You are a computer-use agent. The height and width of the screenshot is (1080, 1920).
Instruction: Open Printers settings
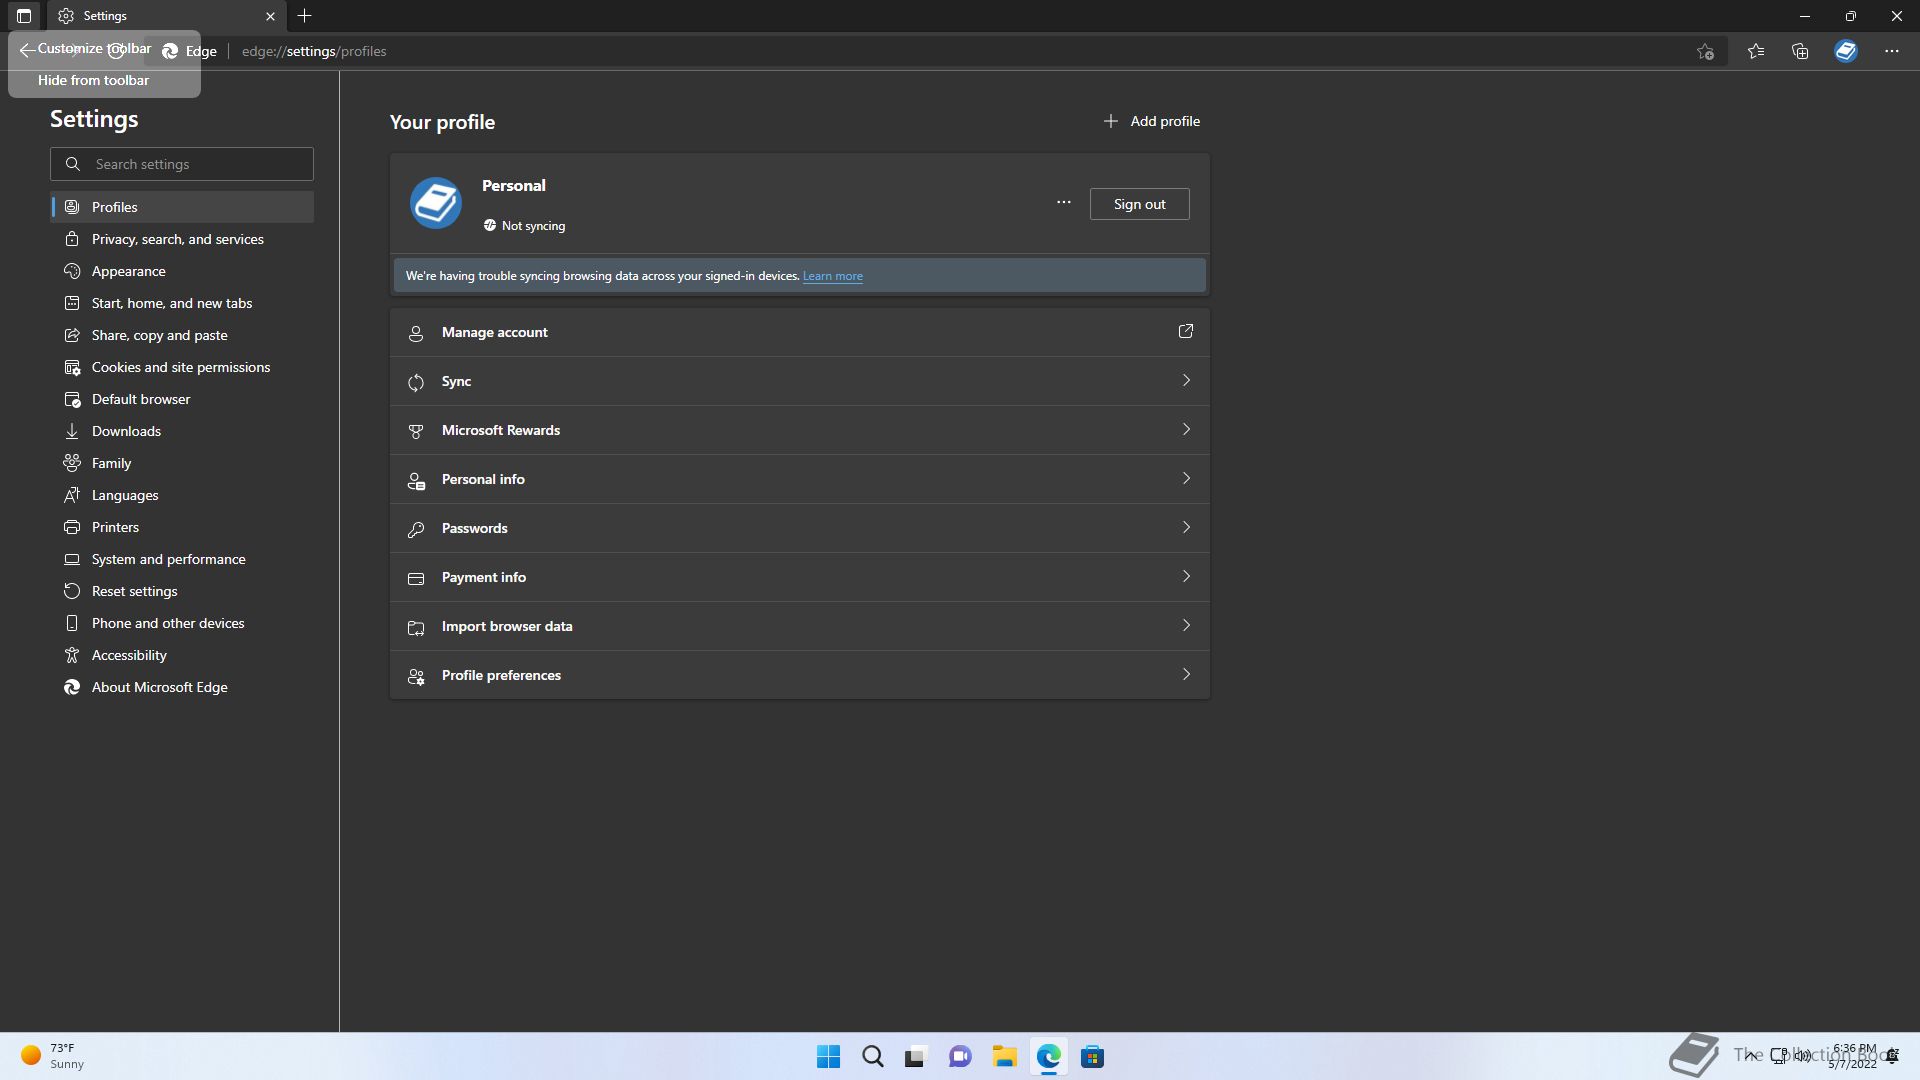[x=182, y=527]
